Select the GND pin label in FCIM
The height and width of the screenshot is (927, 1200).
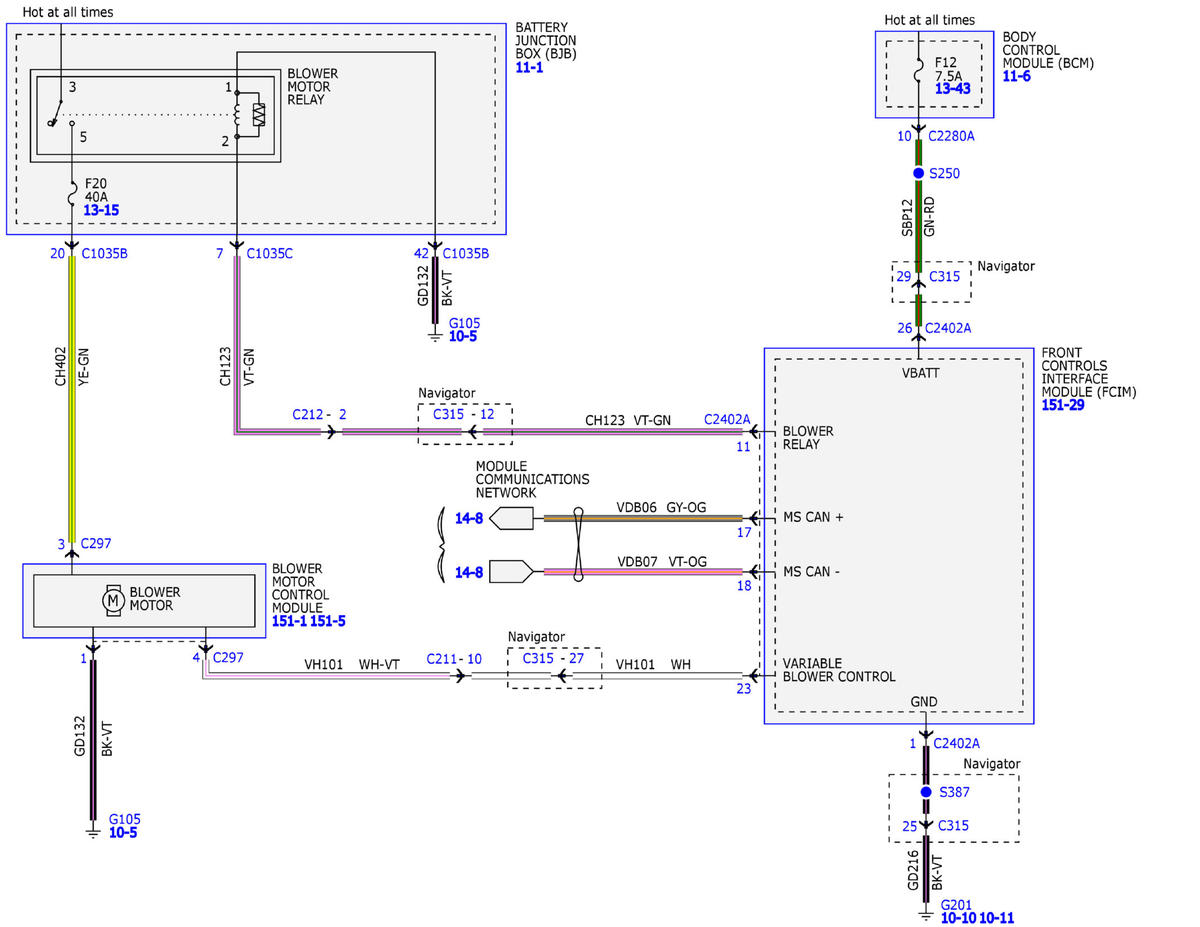tap(924, 702)
